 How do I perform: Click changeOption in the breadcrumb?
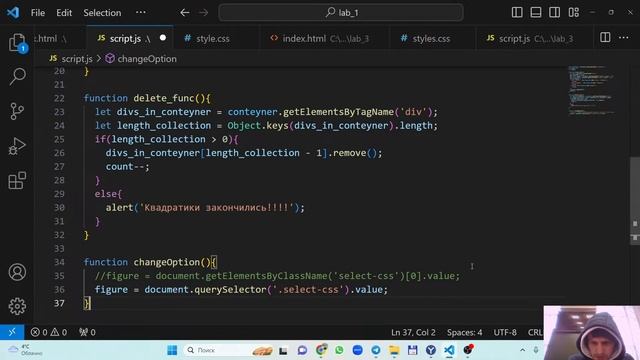point(147,59)
